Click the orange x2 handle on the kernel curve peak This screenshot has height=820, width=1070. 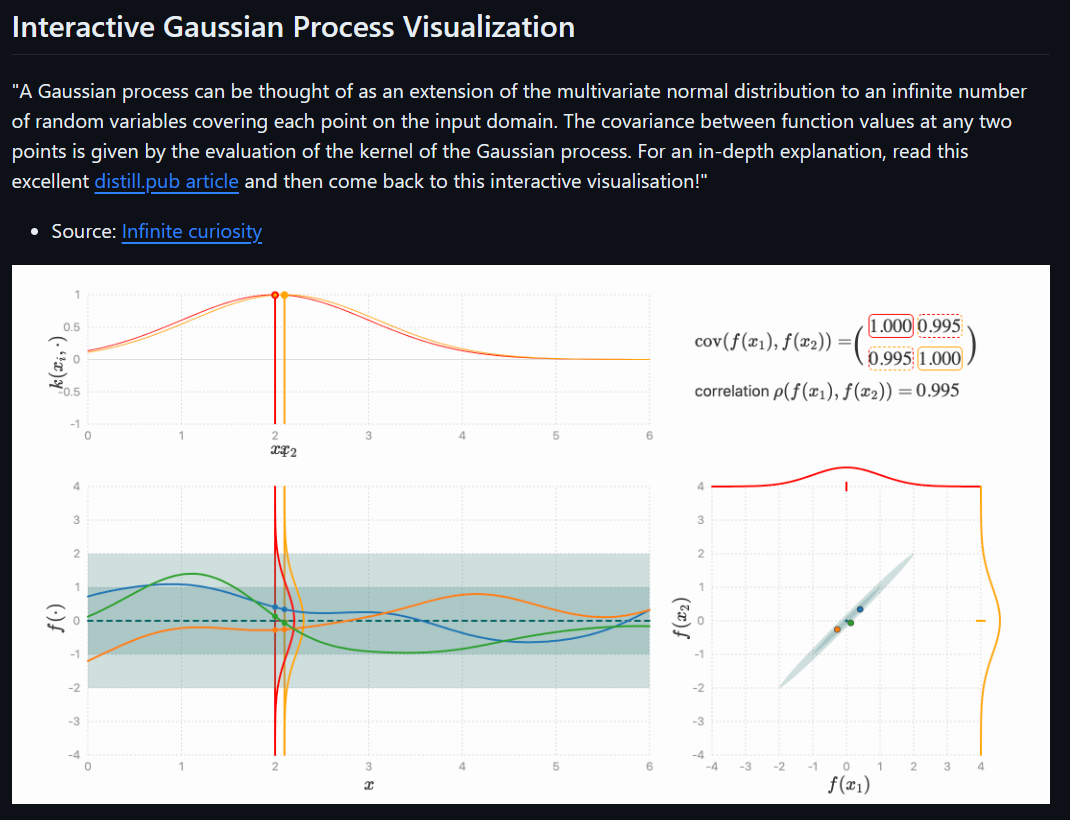(x=285, y=294)
